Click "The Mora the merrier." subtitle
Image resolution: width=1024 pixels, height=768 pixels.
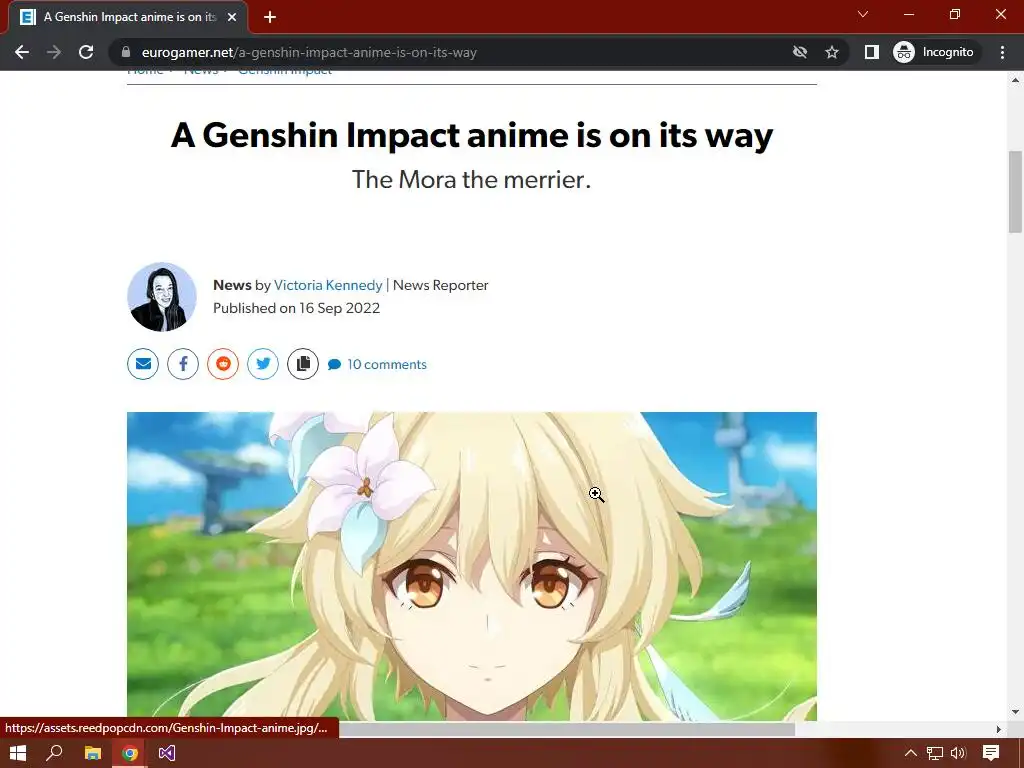click(x=472, y=179)
